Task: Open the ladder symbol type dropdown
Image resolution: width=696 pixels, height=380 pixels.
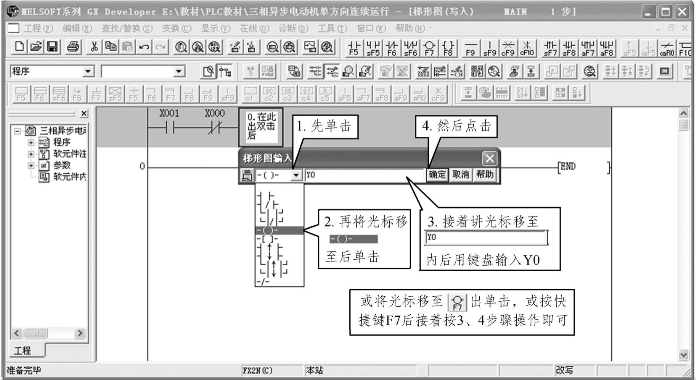Action: tap(296, 175)
